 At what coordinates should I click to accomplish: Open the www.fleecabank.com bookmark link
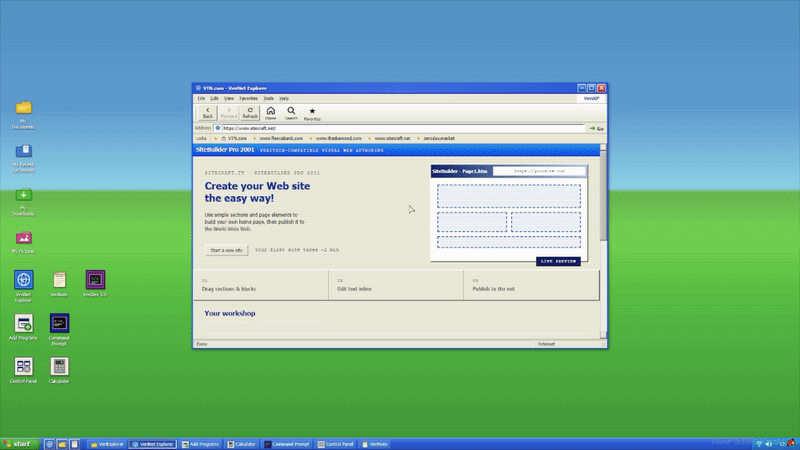point(281,138)
